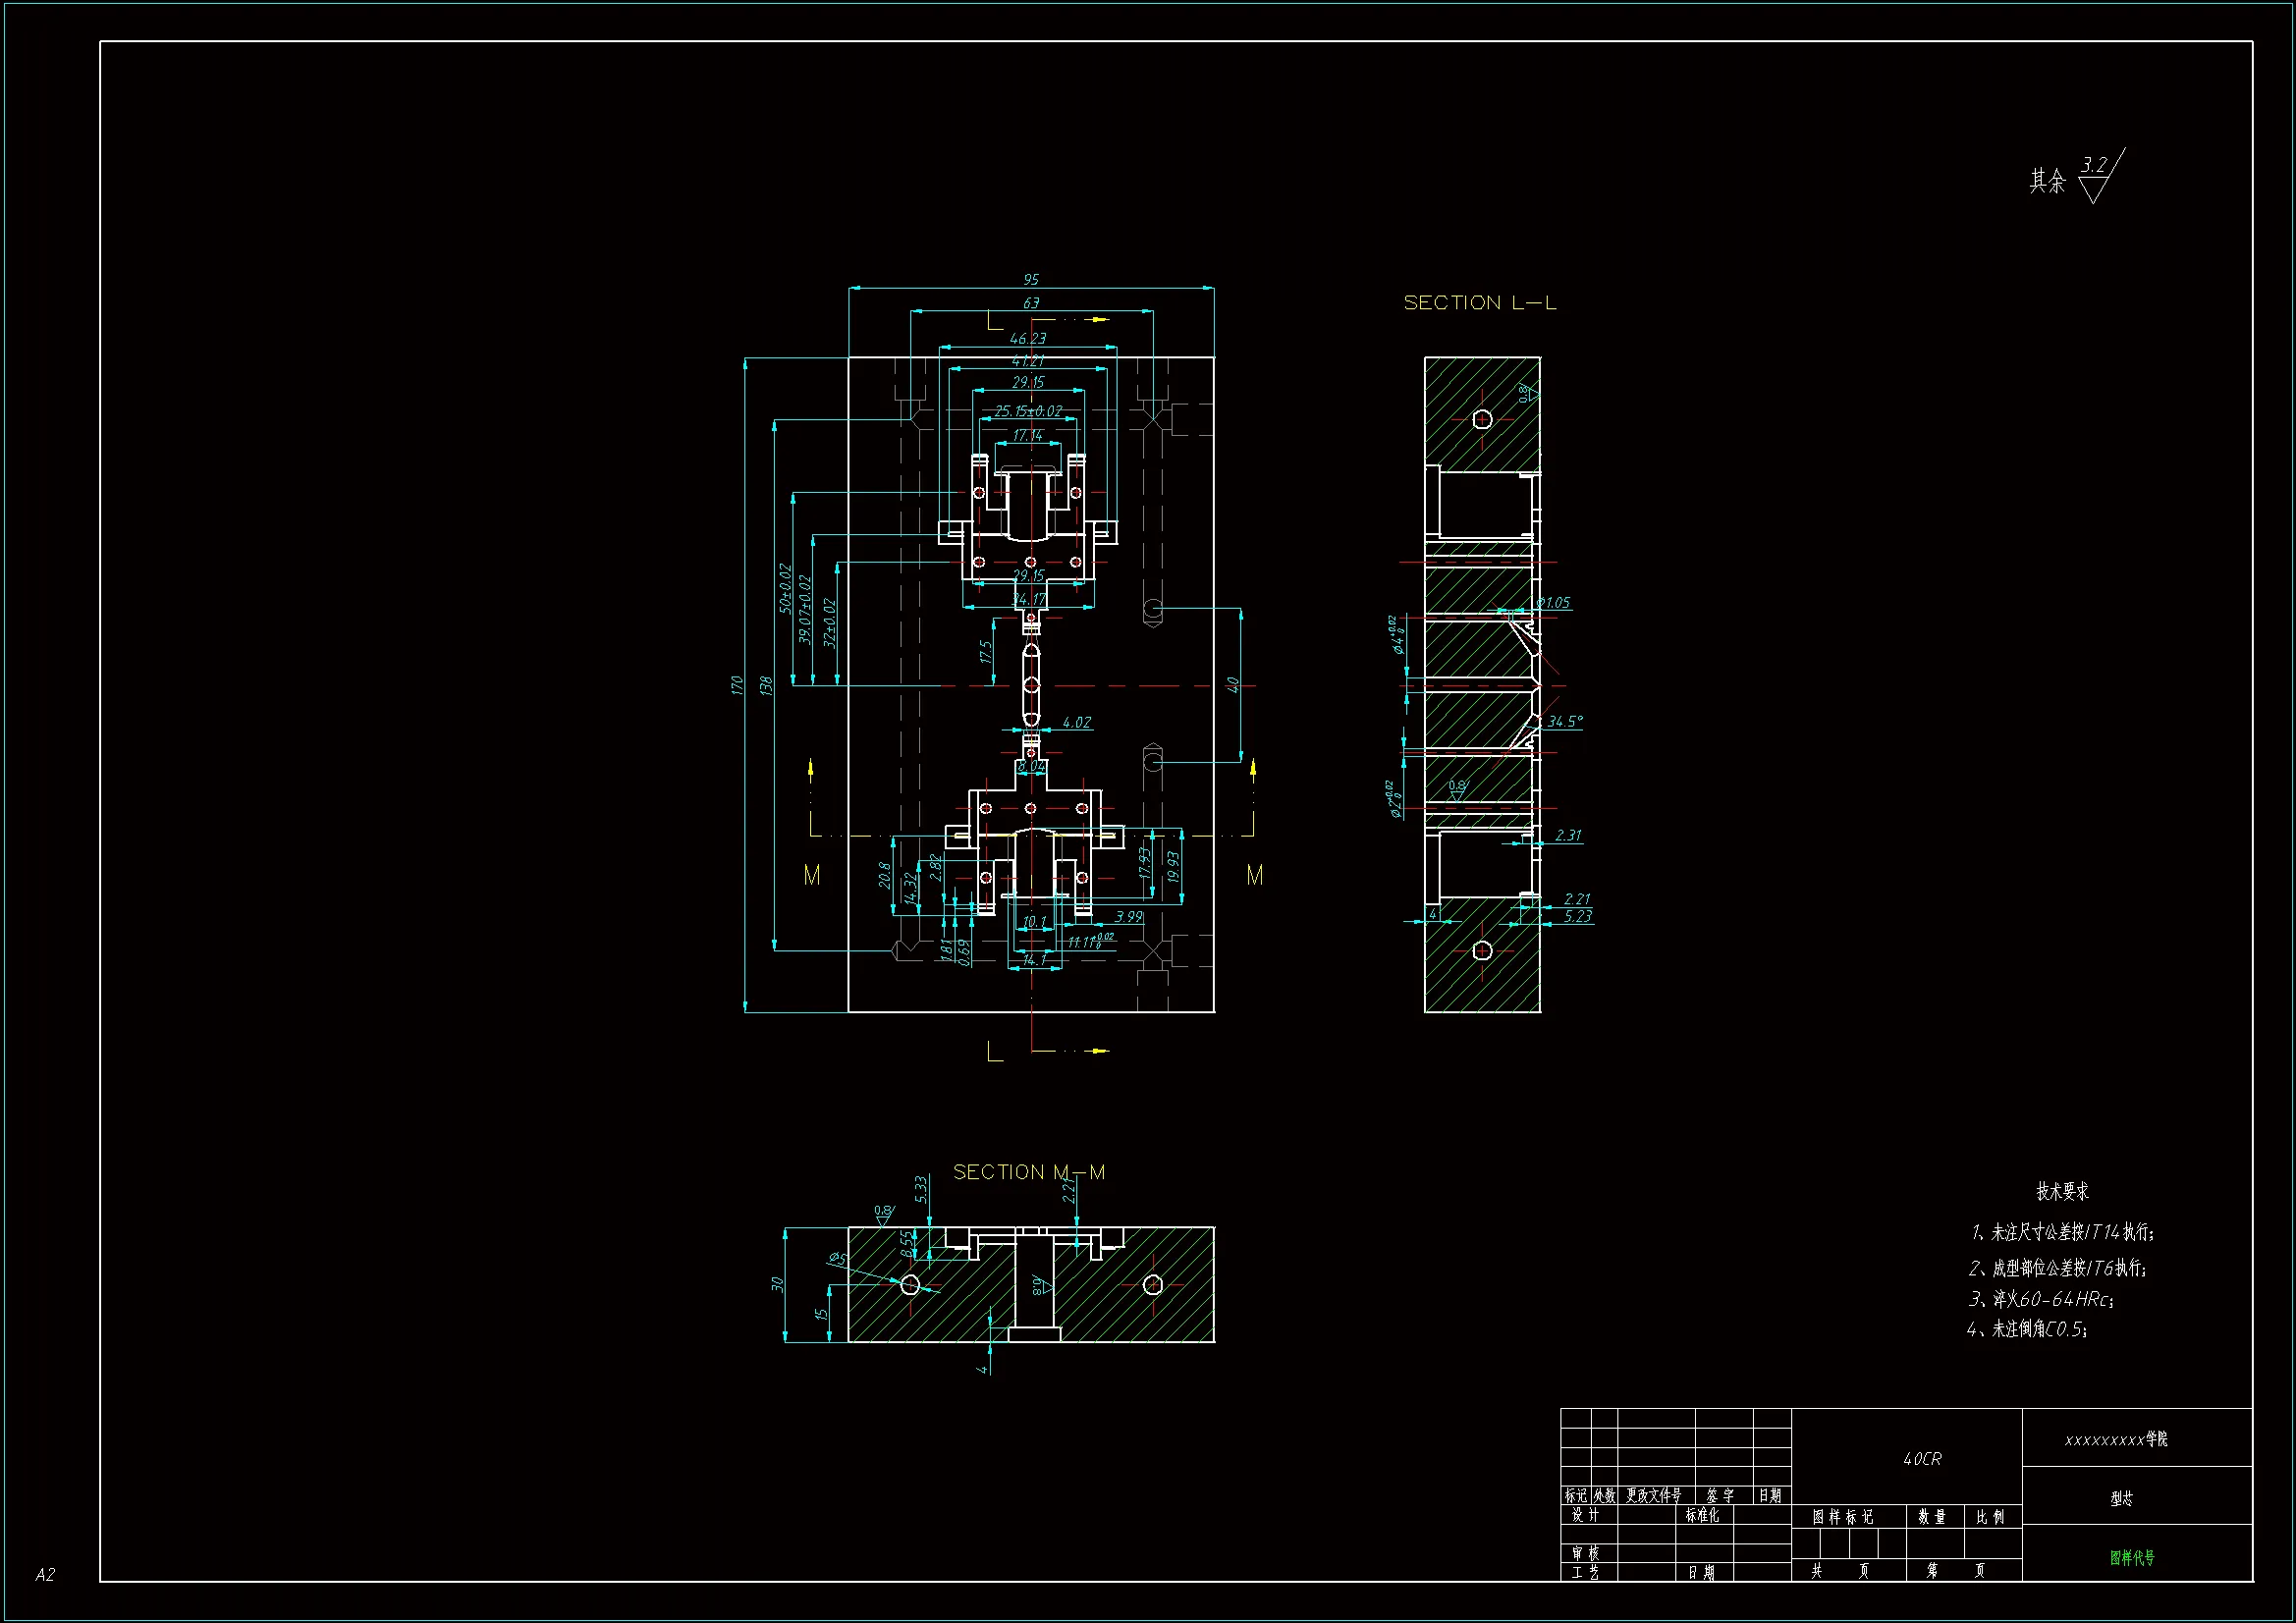Click the 40CR material text
Image resolution: width=2296 pixels, height=1623 pixels.
pyautogui.click(x=1921, y=1459)
